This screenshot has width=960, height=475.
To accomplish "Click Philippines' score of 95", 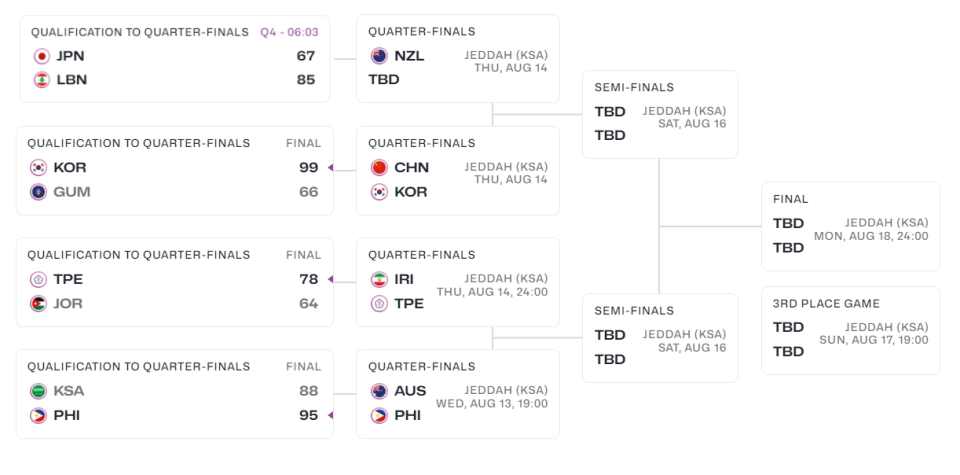I will (x=308, y=416).
